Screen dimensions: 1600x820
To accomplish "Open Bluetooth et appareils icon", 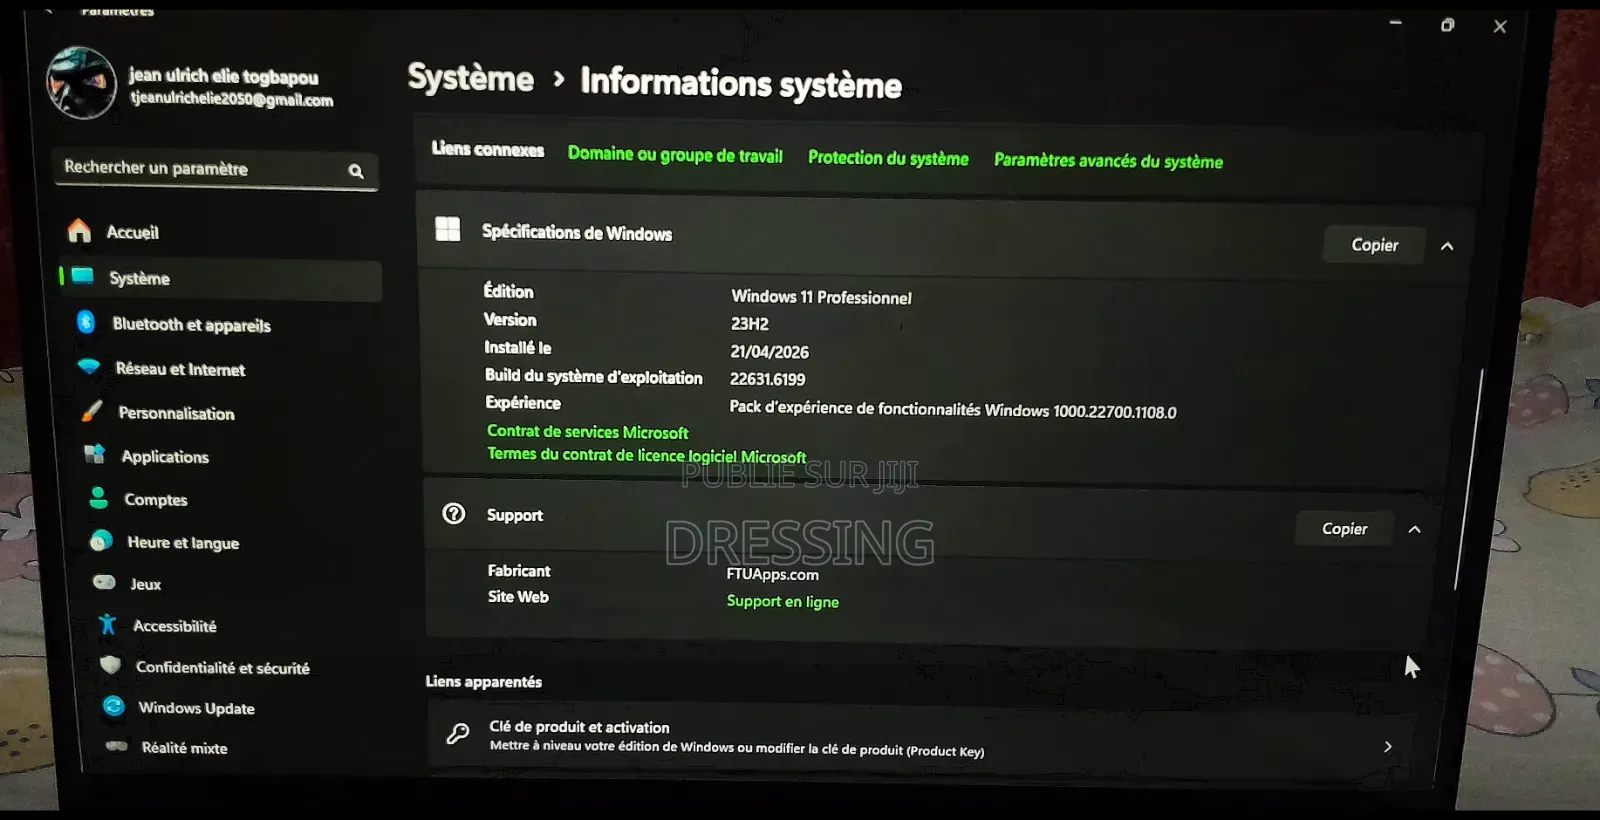I will point(86,322).
